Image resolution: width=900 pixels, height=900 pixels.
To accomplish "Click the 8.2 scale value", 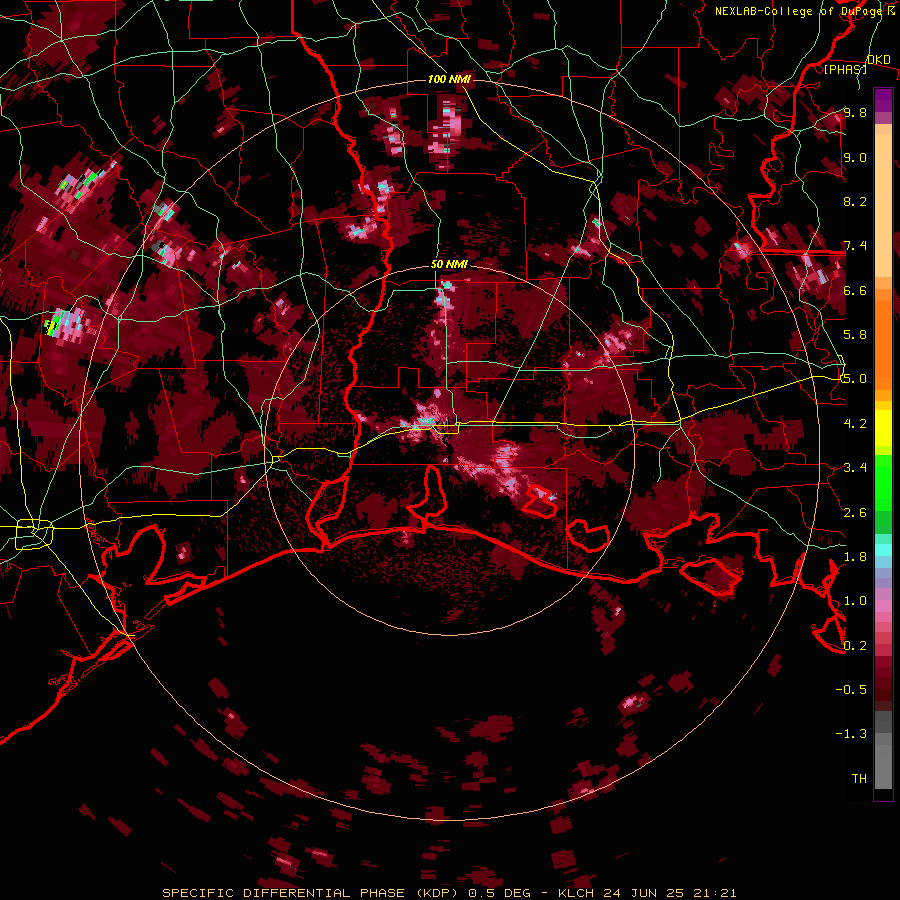I will click(855, 201).
